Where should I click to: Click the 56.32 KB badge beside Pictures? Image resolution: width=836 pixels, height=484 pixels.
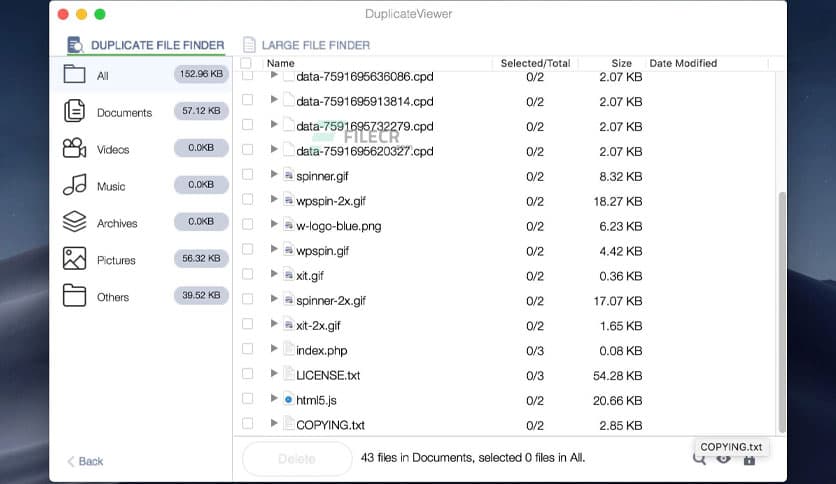click(201, 258)
